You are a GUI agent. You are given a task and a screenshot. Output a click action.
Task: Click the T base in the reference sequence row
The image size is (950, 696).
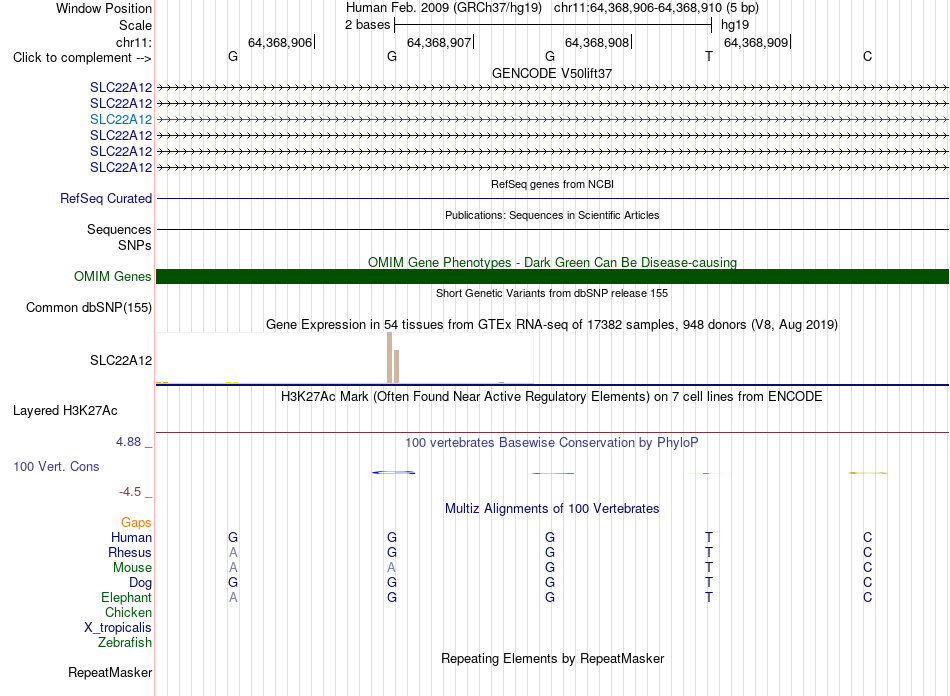[708, 56]
